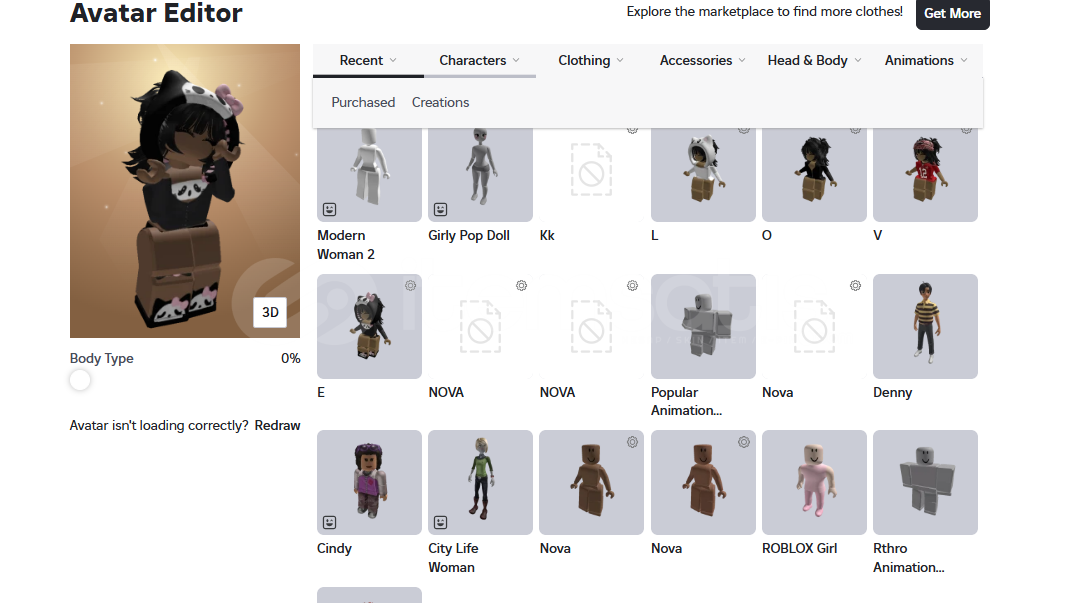This screenshot has height=603, width=1085.
Task: Click the emote face icon on Girly Pop Doll
Action: click(440, 209)
